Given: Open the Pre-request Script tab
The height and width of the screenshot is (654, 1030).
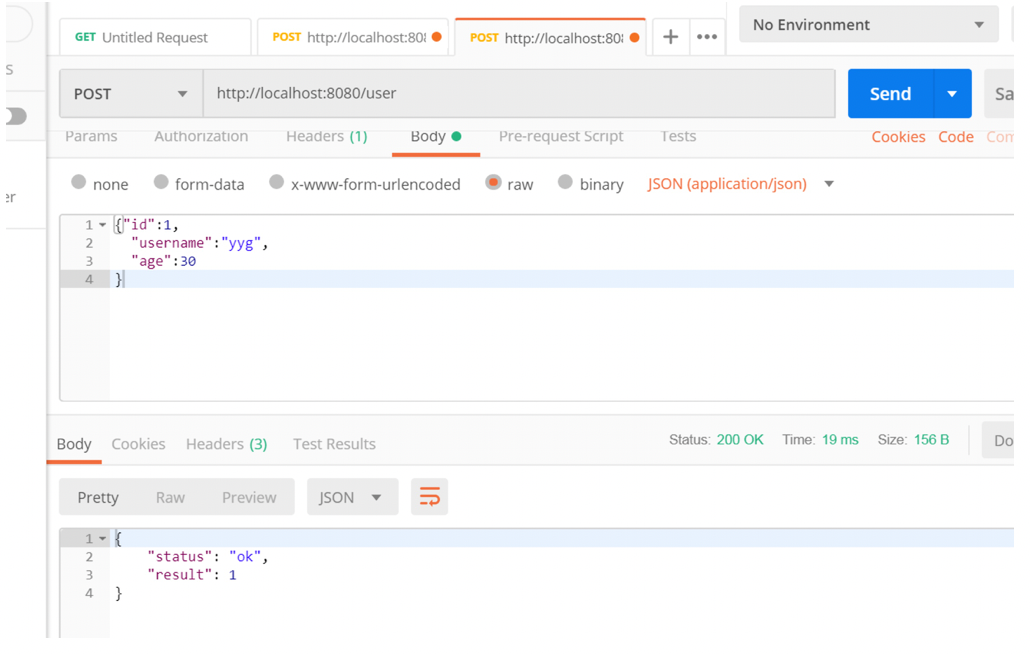Looking at the screenshot, I should (x=561, y=137).
